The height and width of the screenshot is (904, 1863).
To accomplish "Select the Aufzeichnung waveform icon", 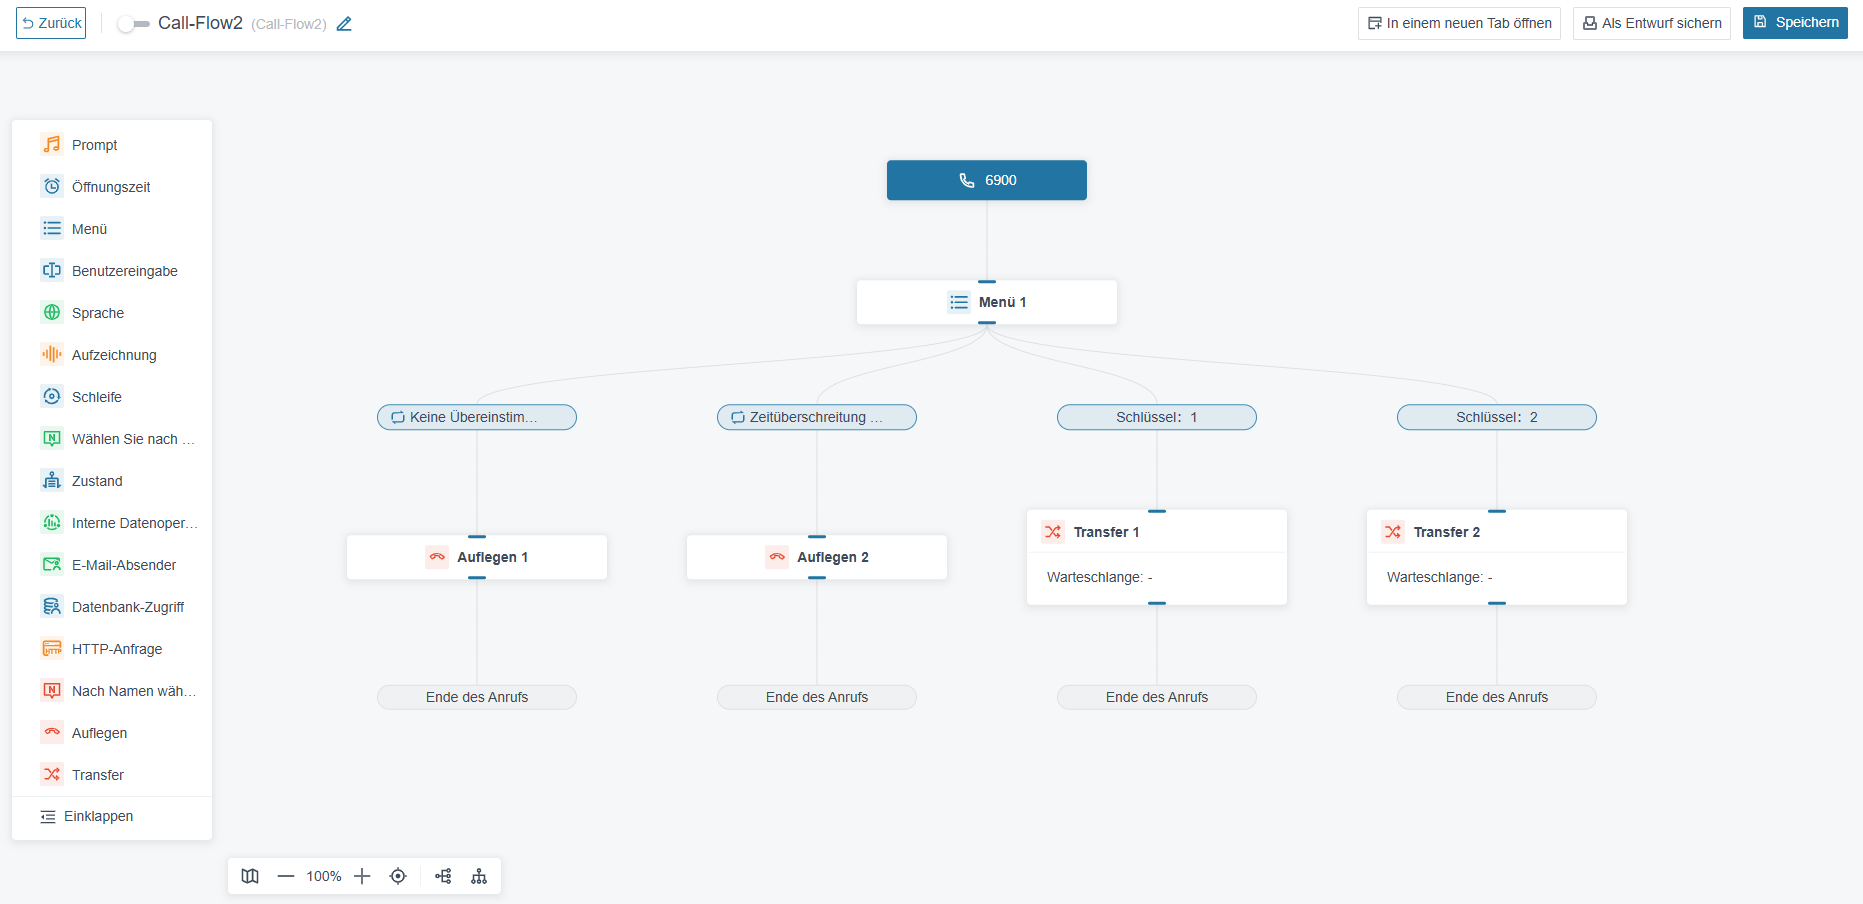I will (x=52, y=354).
